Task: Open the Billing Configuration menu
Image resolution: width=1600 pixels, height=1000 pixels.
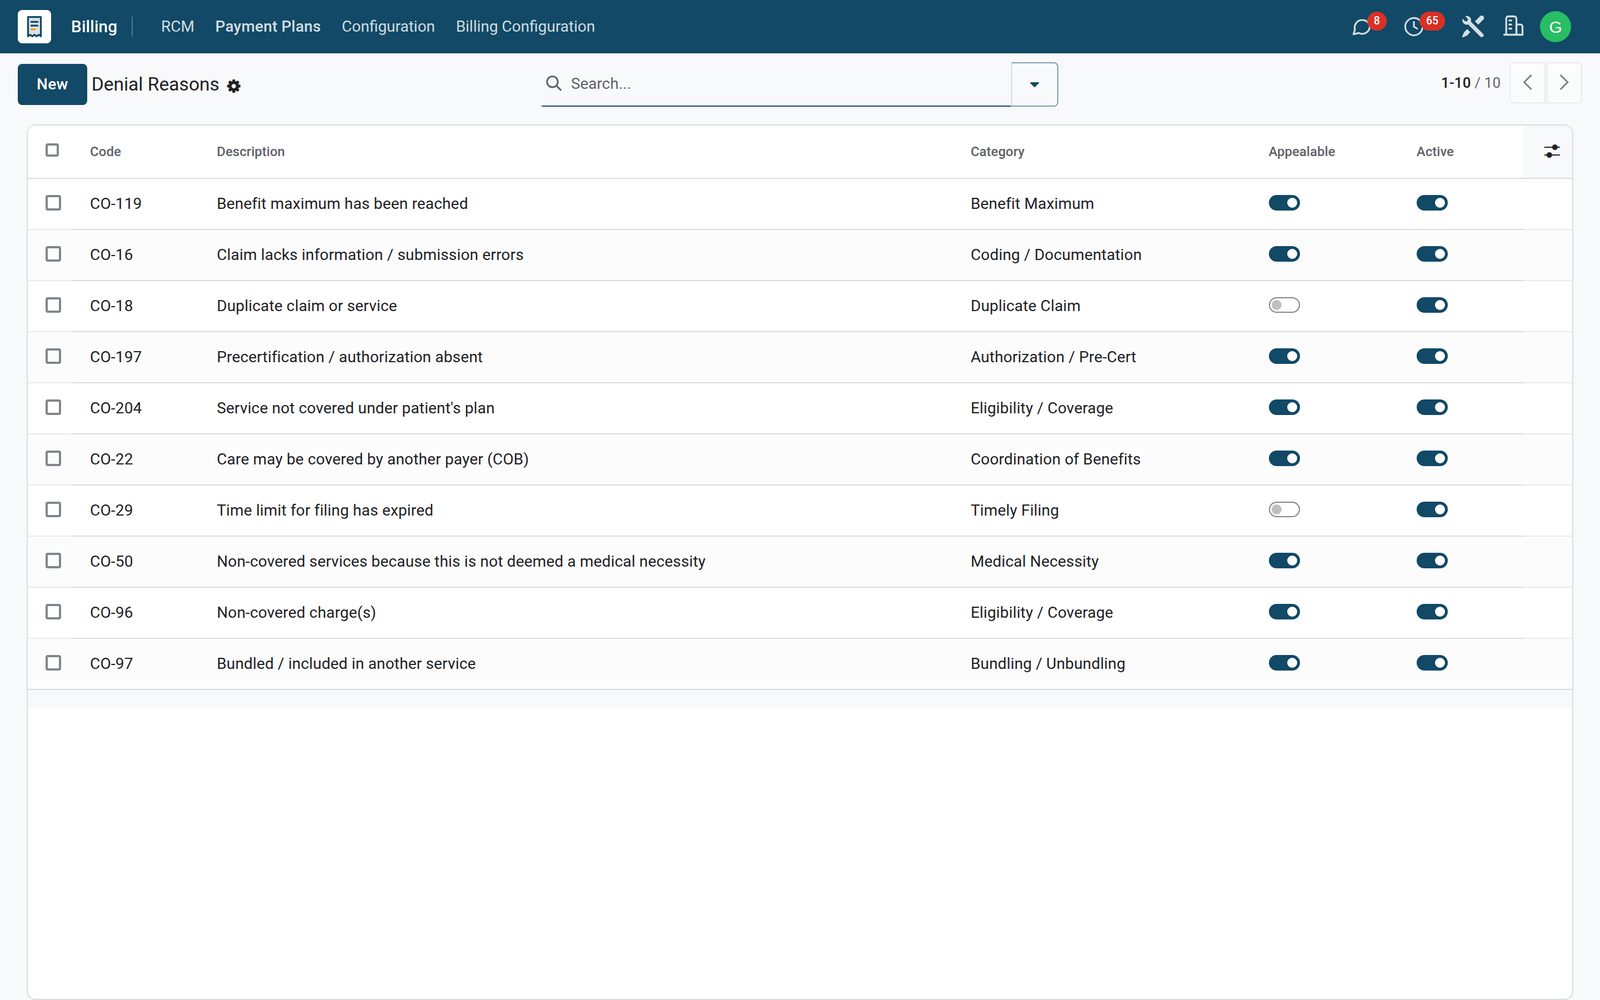Action: (525, 26)
